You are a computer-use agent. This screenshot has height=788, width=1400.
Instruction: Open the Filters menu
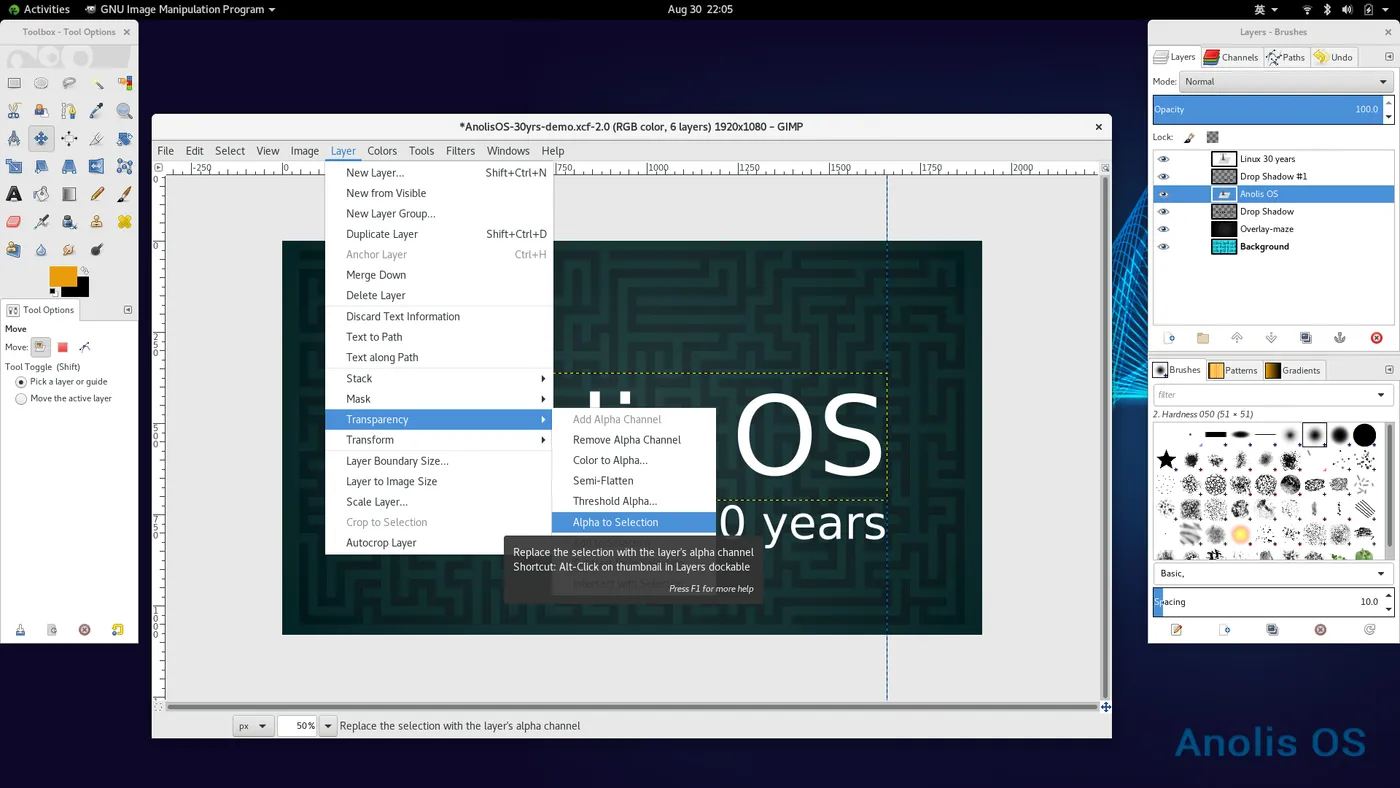[x=460, y=151]
